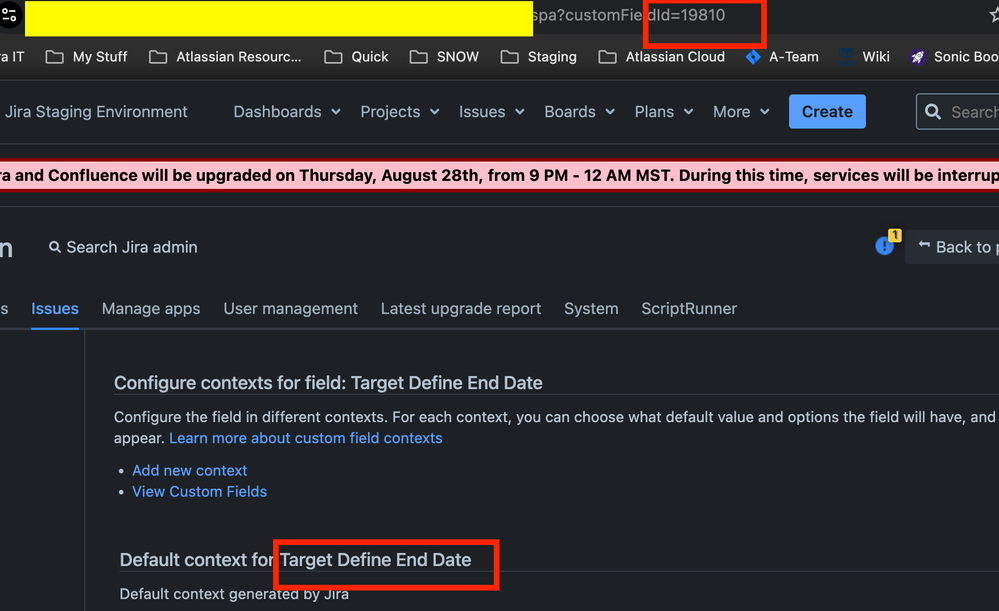Select the Manage apps tab

pyautogui.click(x=151, y=308)
